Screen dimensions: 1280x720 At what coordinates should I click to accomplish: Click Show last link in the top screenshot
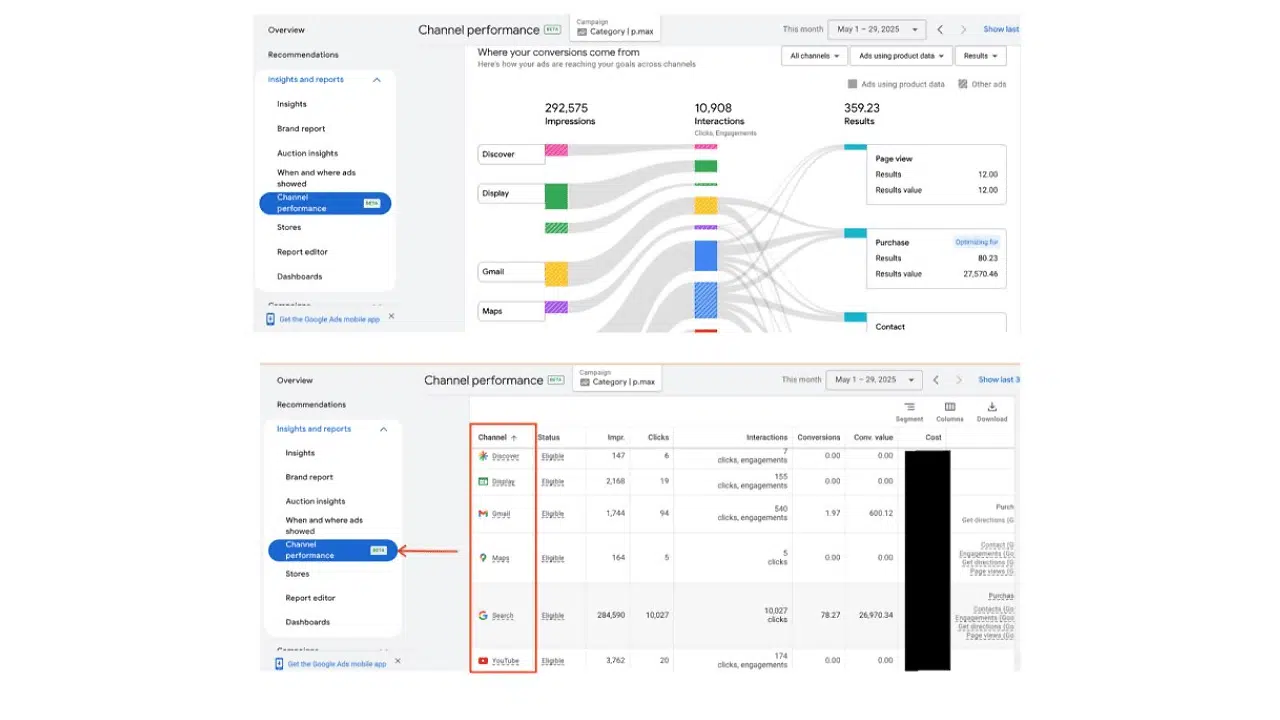click(x=1001, y=30)
